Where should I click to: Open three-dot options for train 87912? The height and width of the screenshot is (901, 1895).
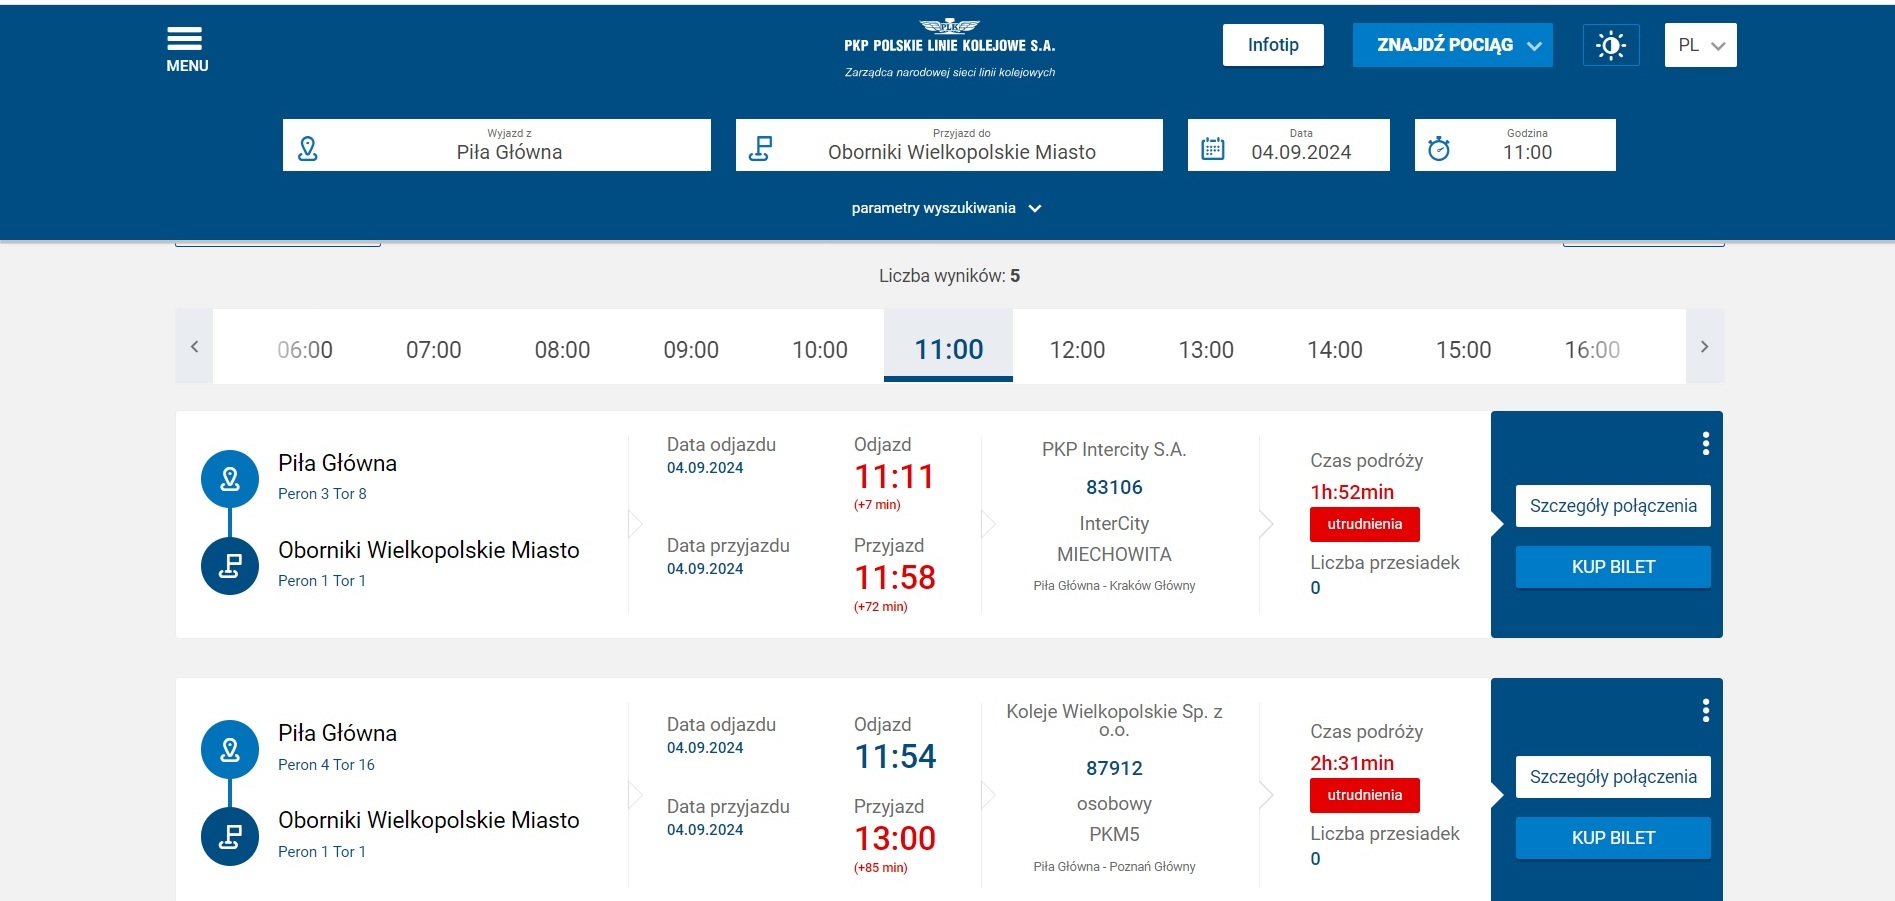click(1705, 711)
